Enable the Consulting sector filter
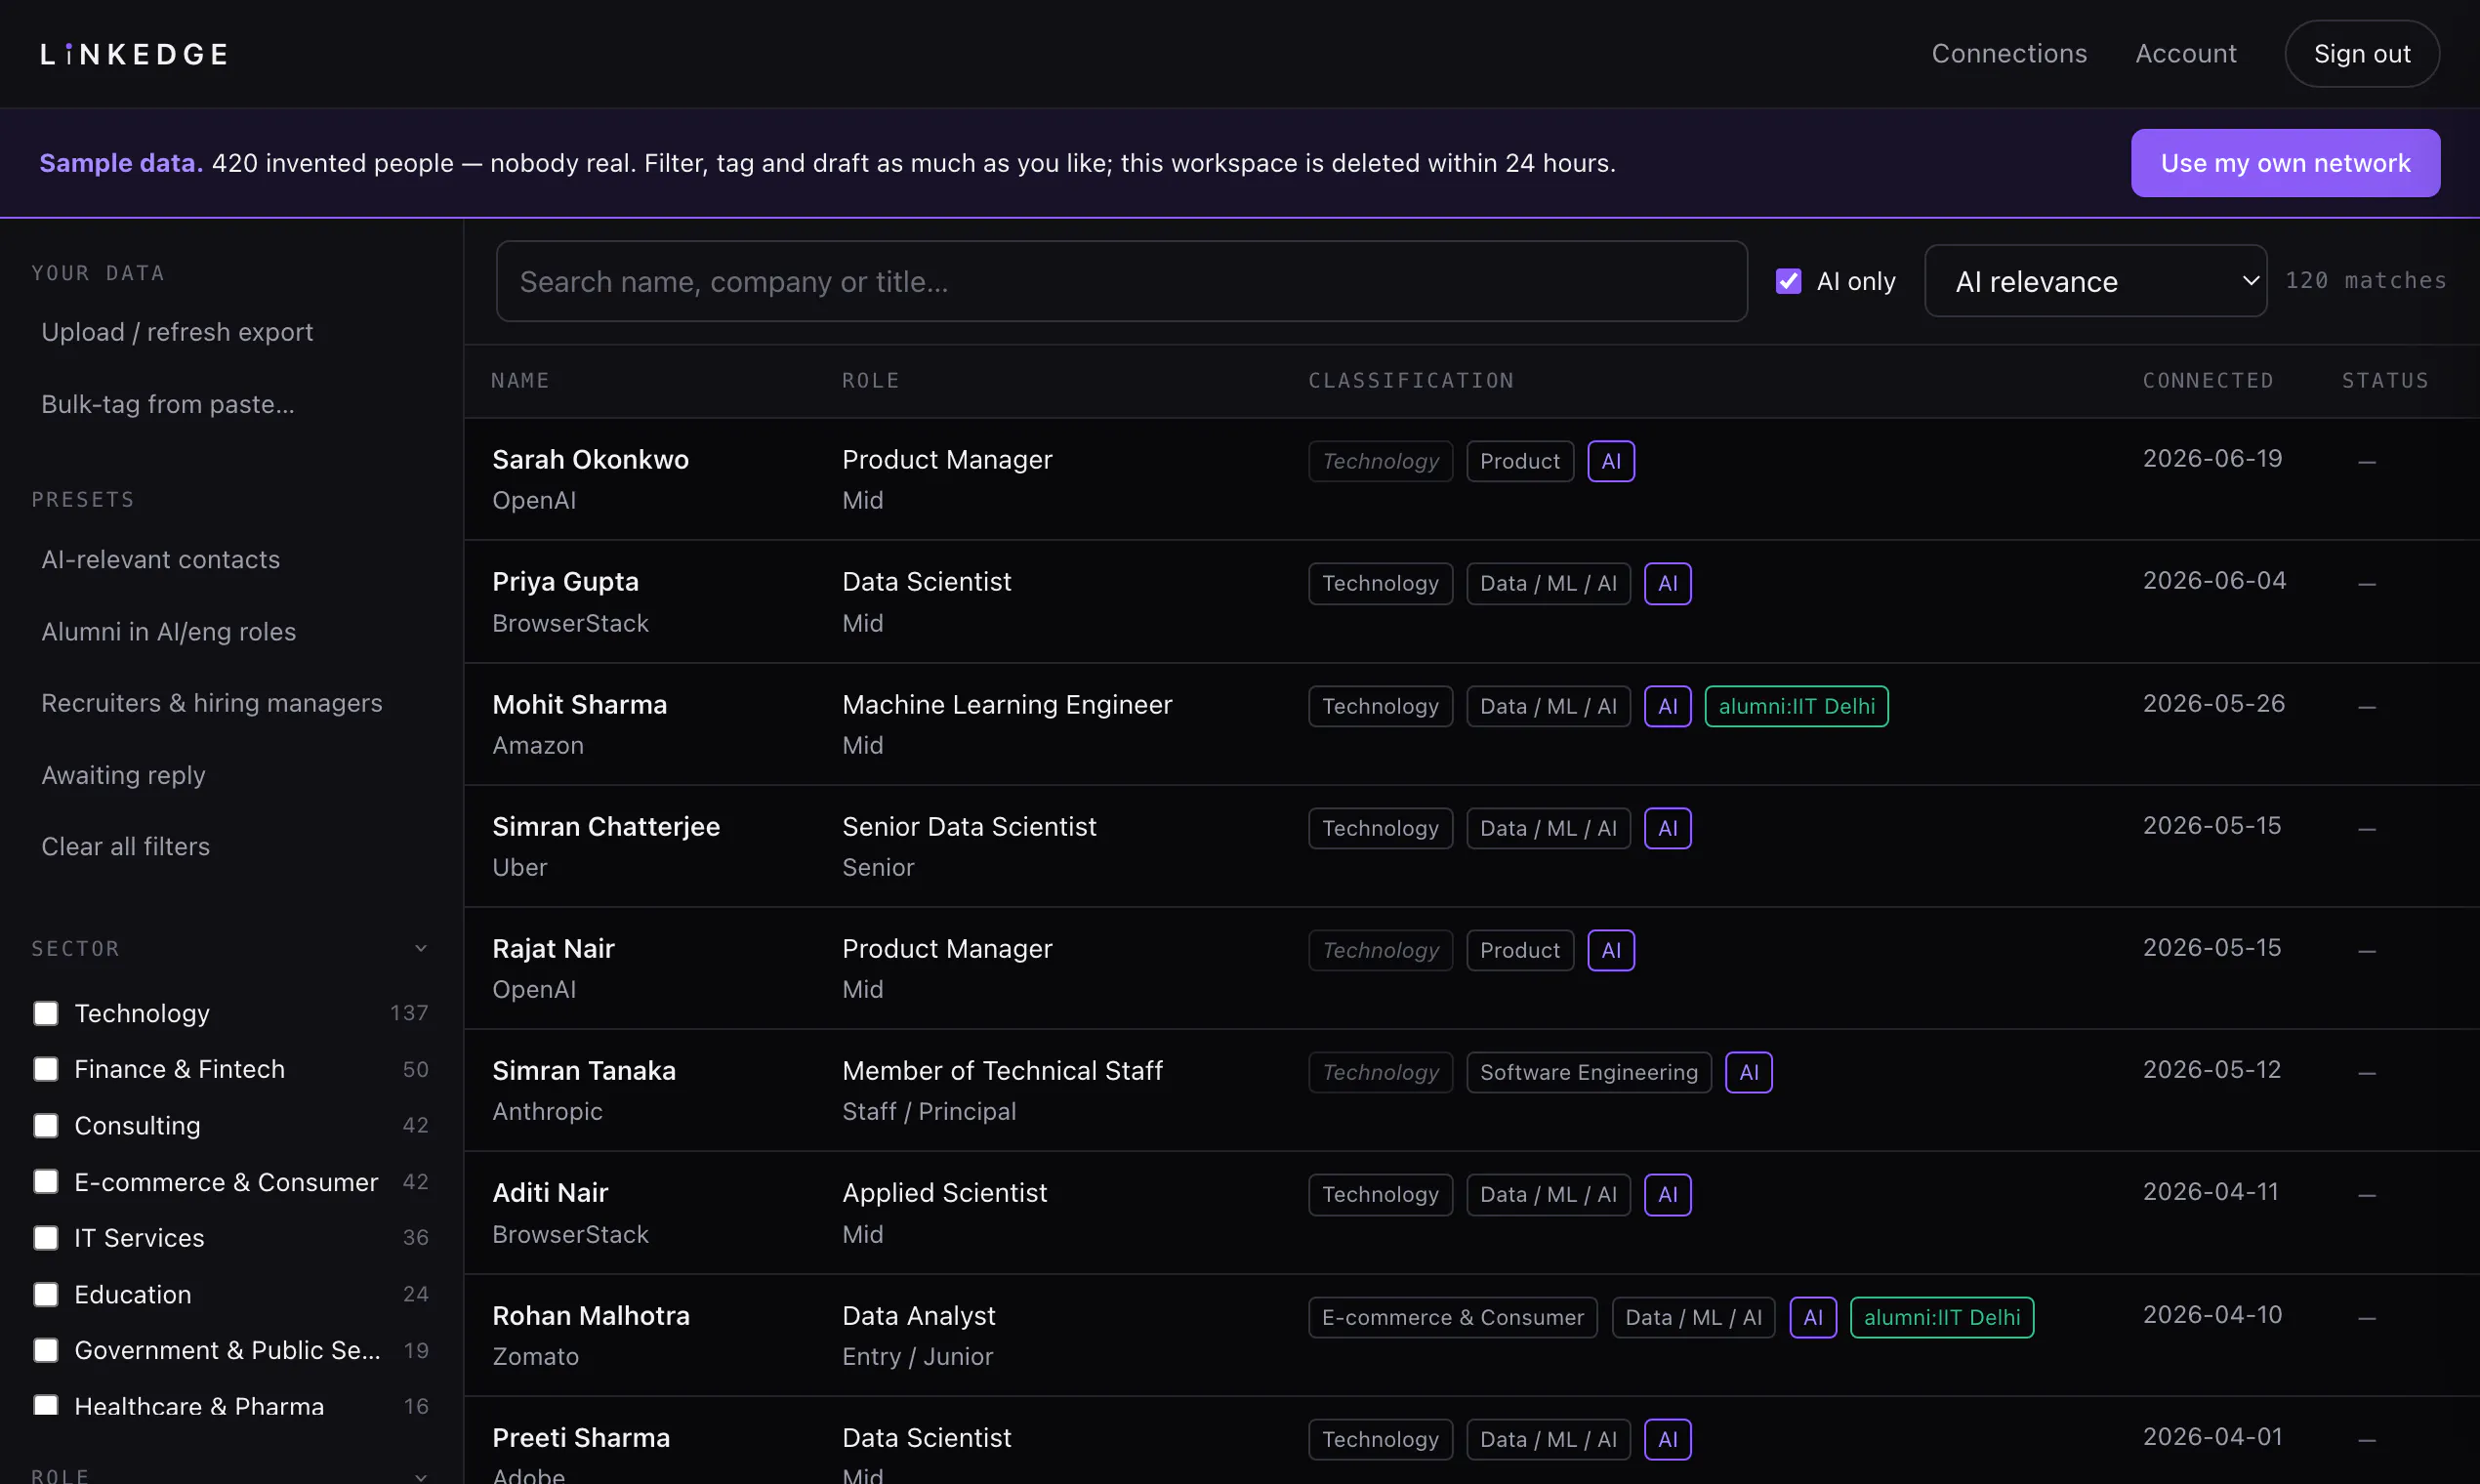2480x1484 pixels. [x=46, y=1125]
